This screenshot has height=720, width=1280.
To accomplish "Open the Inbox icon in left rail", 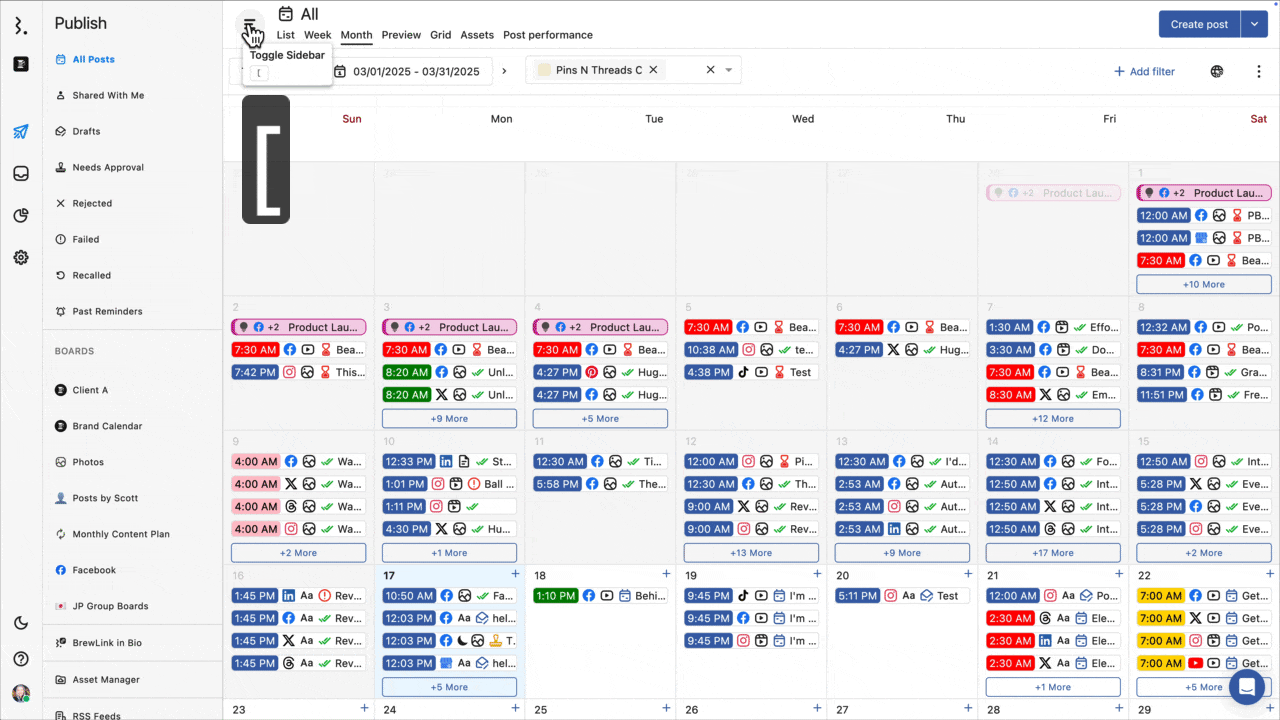I will pos(21,174).
